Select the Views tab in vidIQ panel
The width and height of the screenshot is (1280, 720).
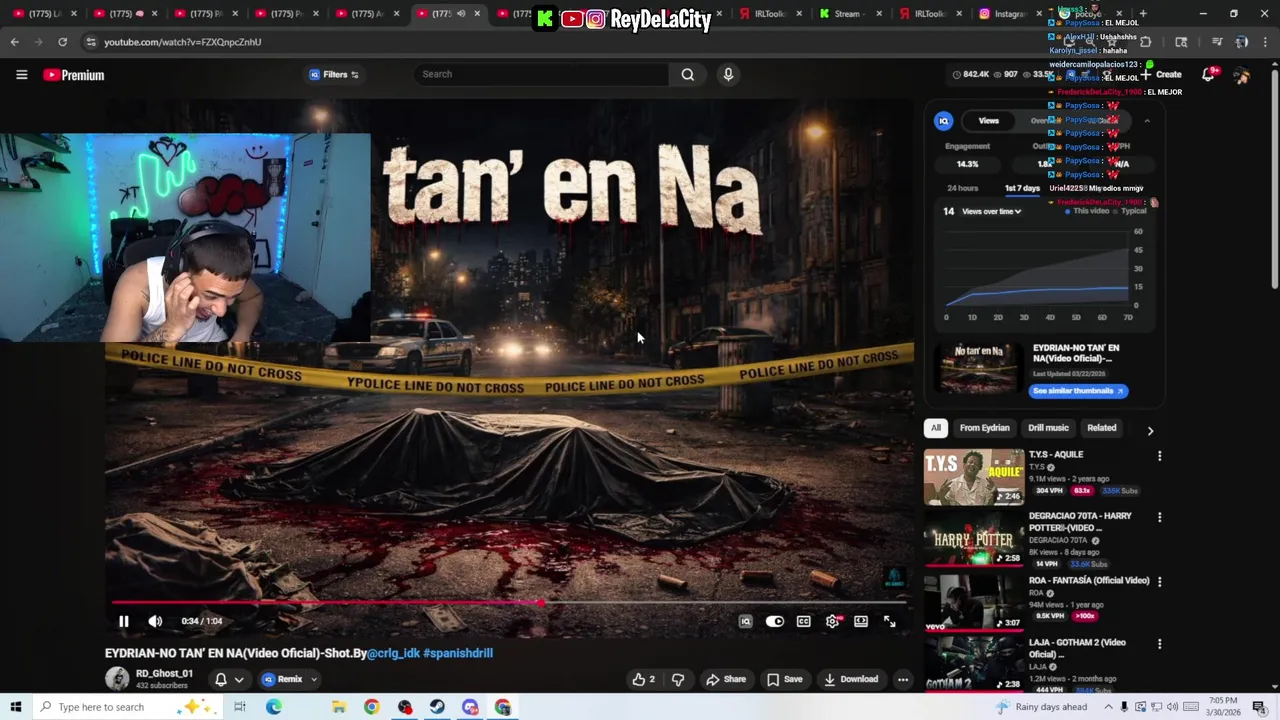click(988, 121)
